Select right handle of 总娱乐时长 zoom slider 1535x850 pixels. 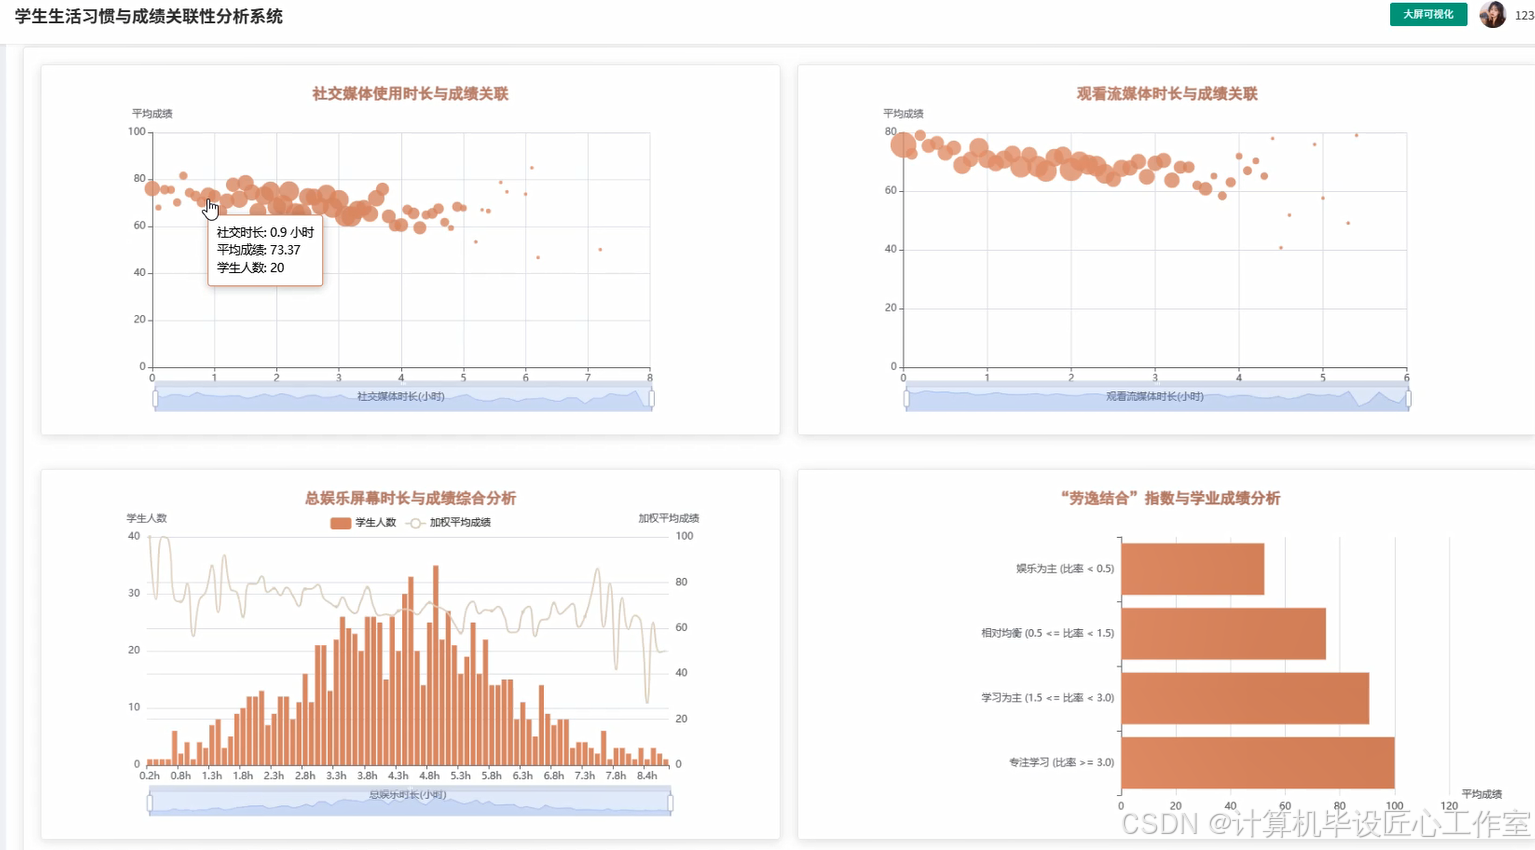(x=670, y=802)
